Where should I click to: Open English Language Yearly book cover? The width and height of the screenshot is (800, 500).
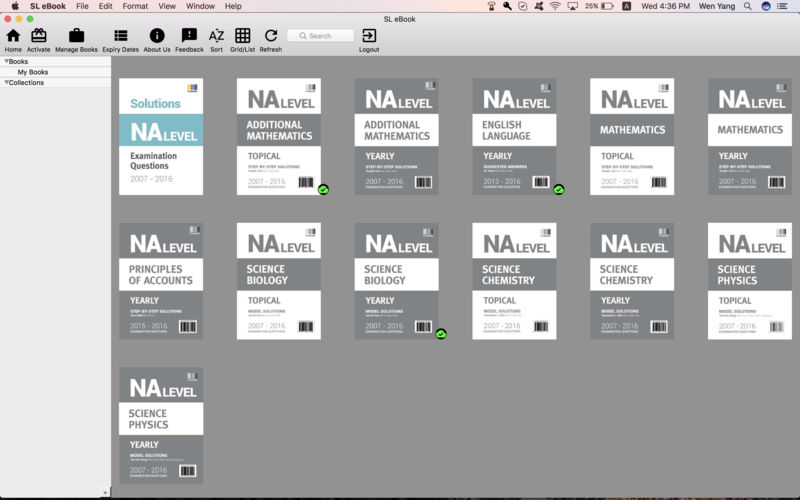514,136
